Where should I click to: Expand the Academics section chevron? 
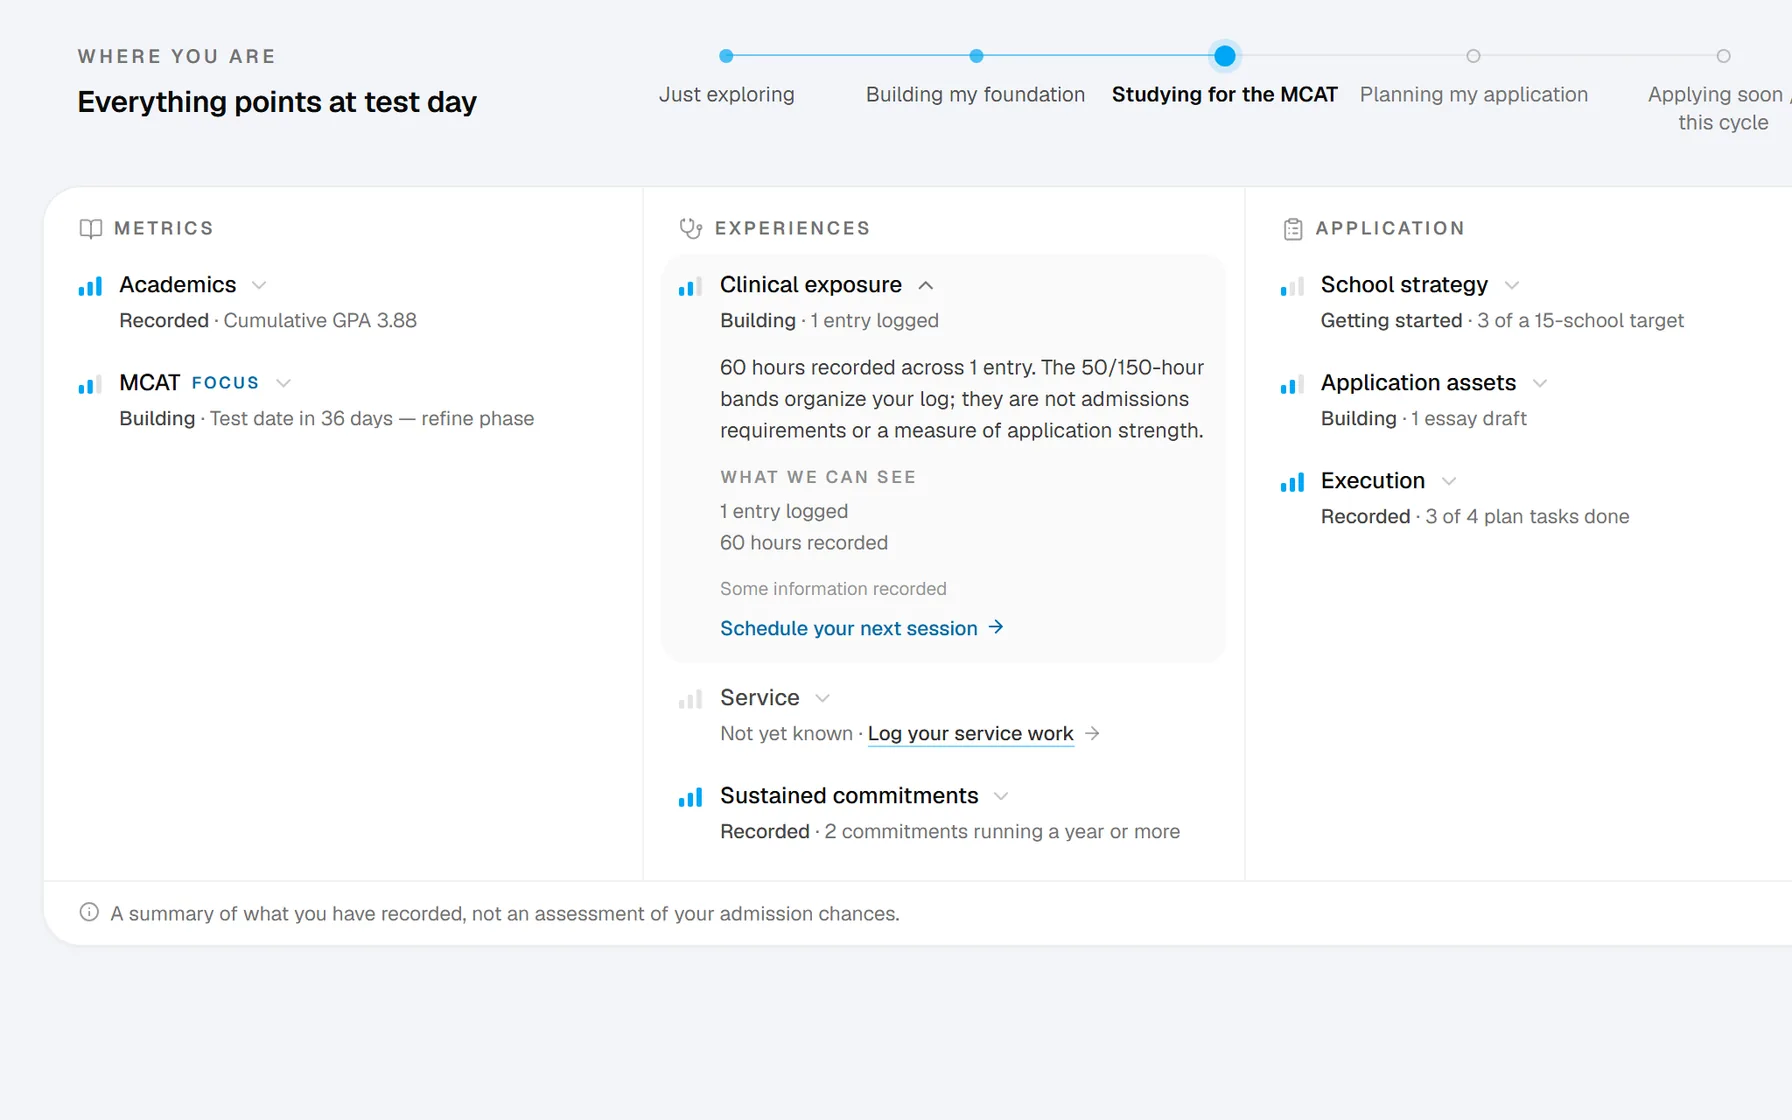259,285
